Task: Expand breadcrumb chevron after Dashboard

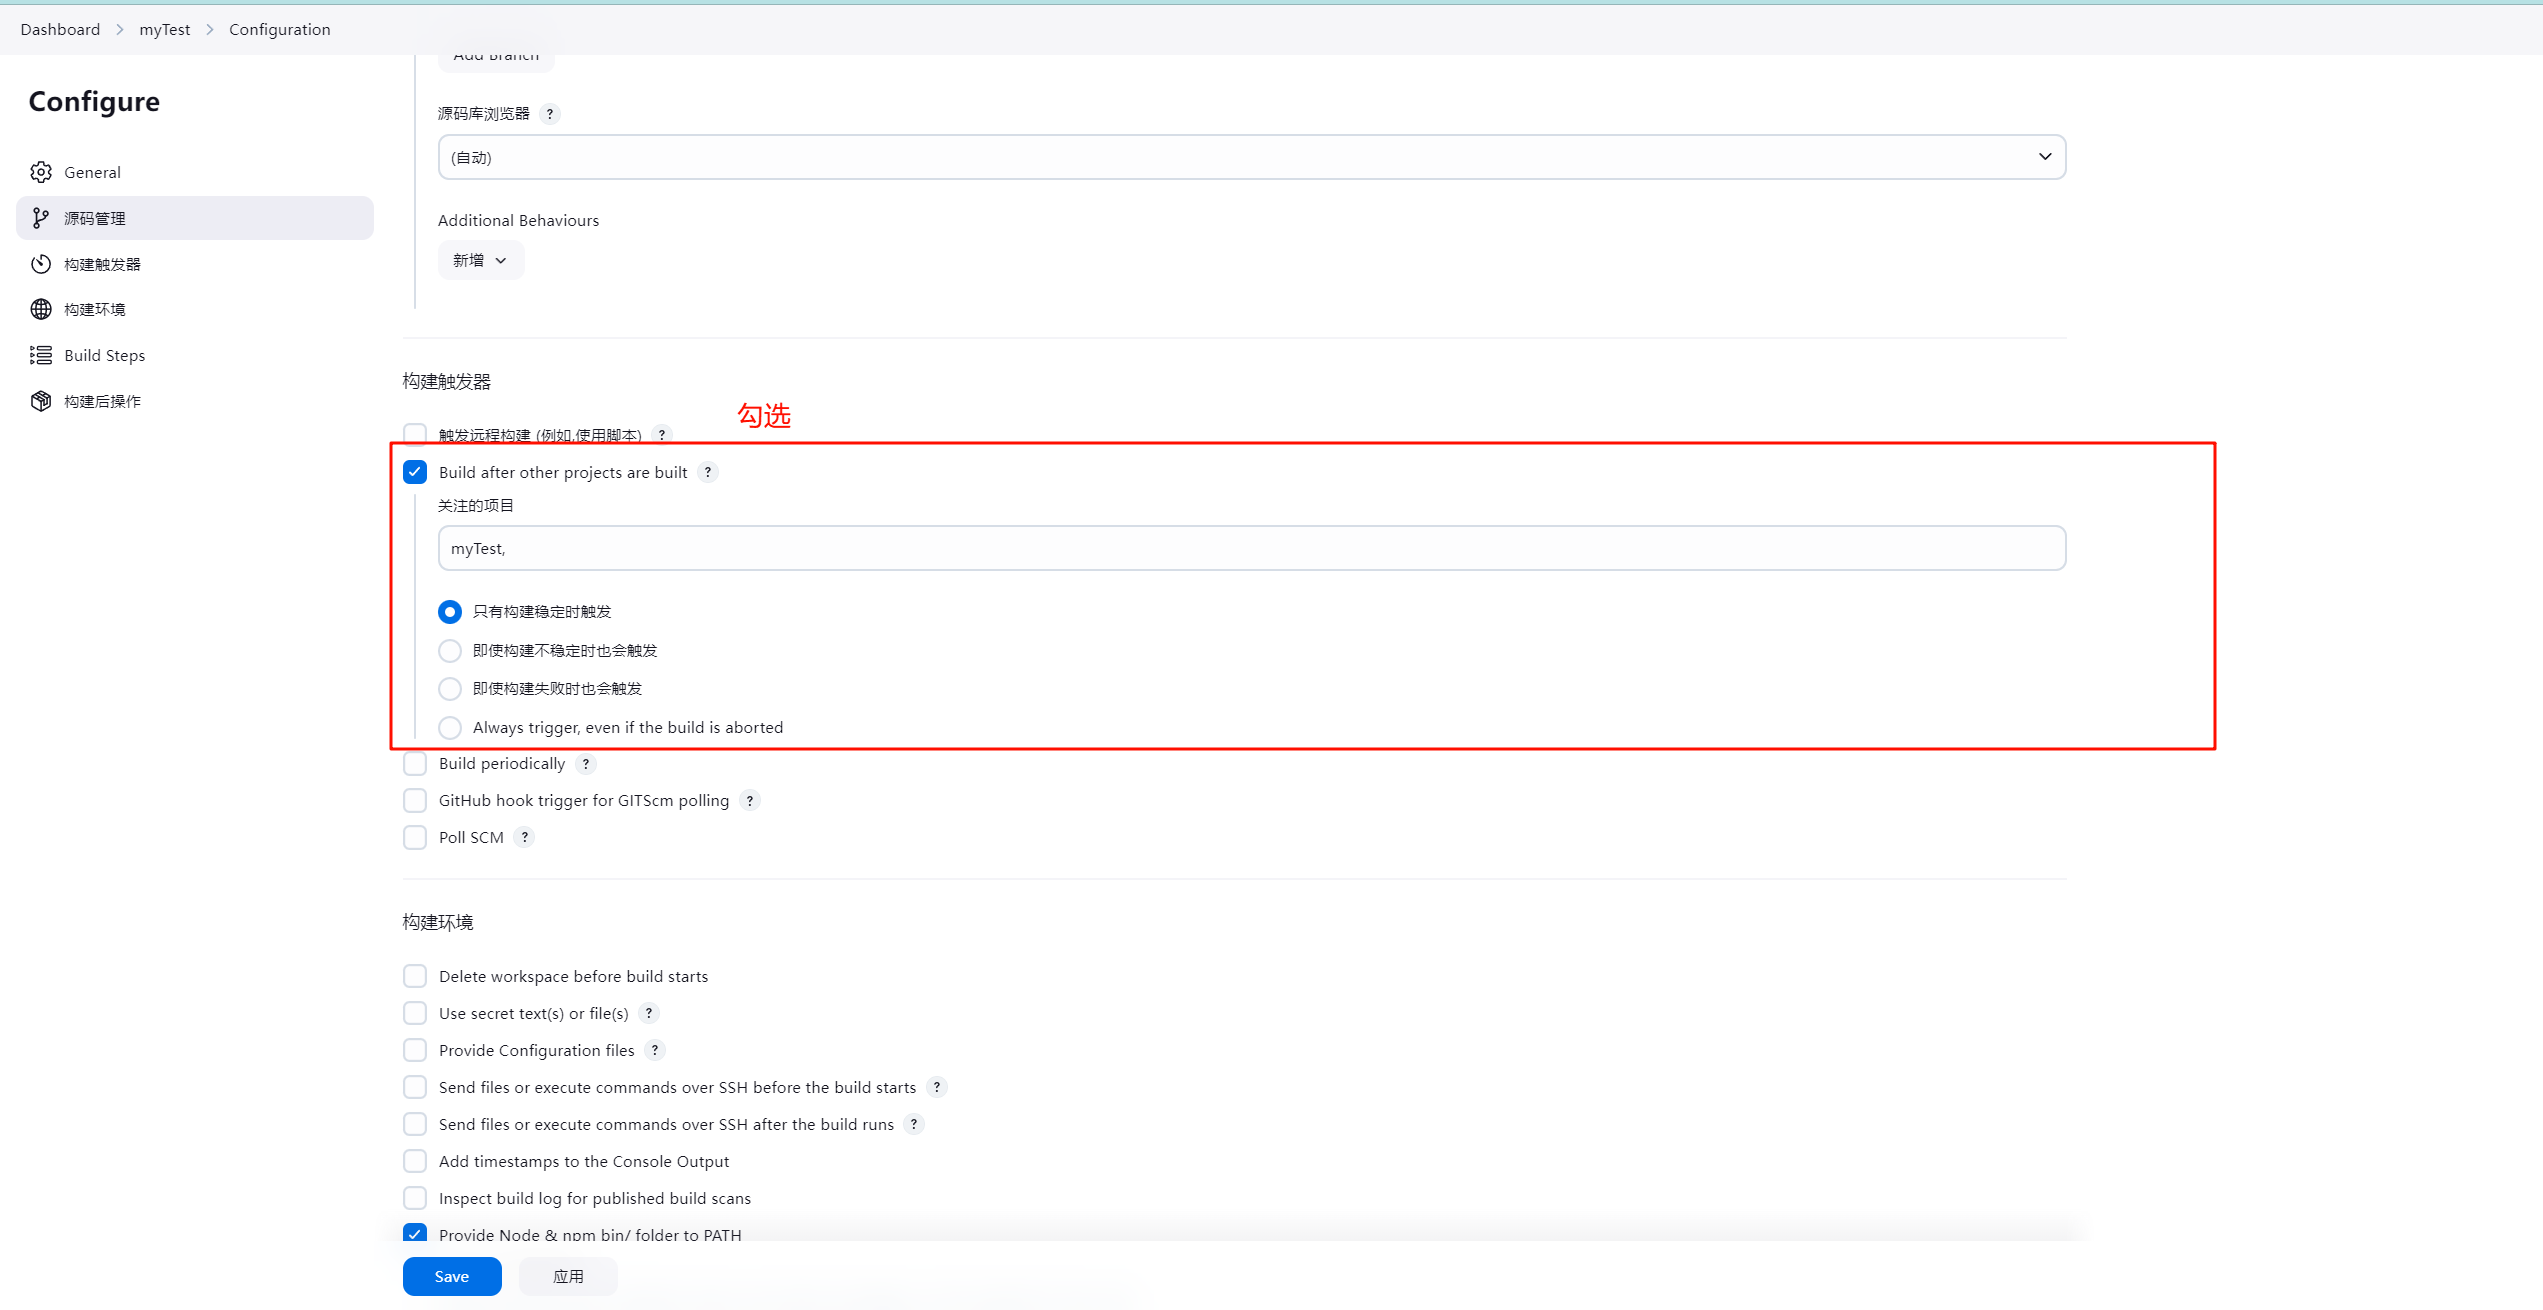Action: point(120,30)
